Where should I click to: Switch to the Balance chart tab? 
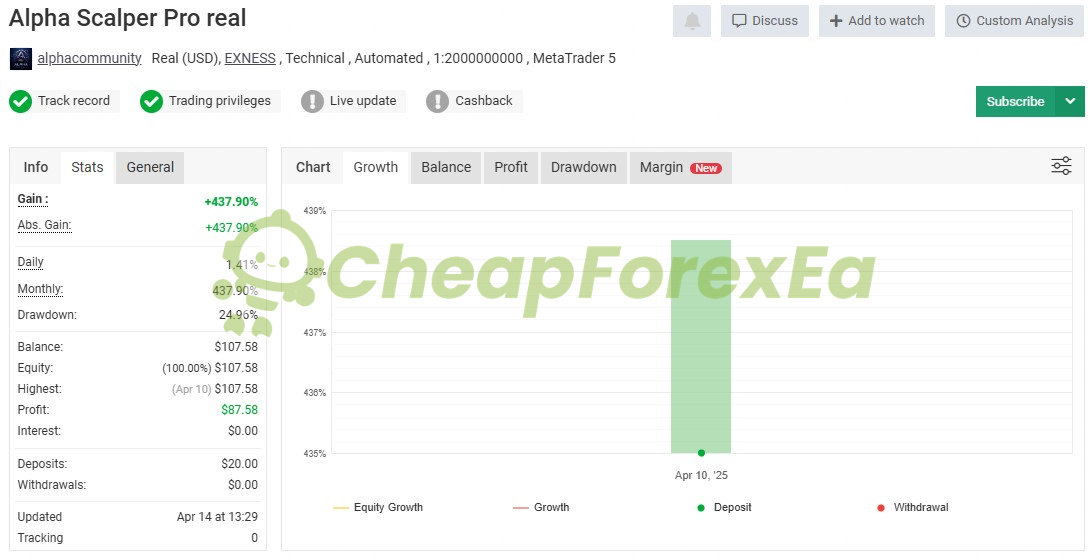tap(446, 167)
